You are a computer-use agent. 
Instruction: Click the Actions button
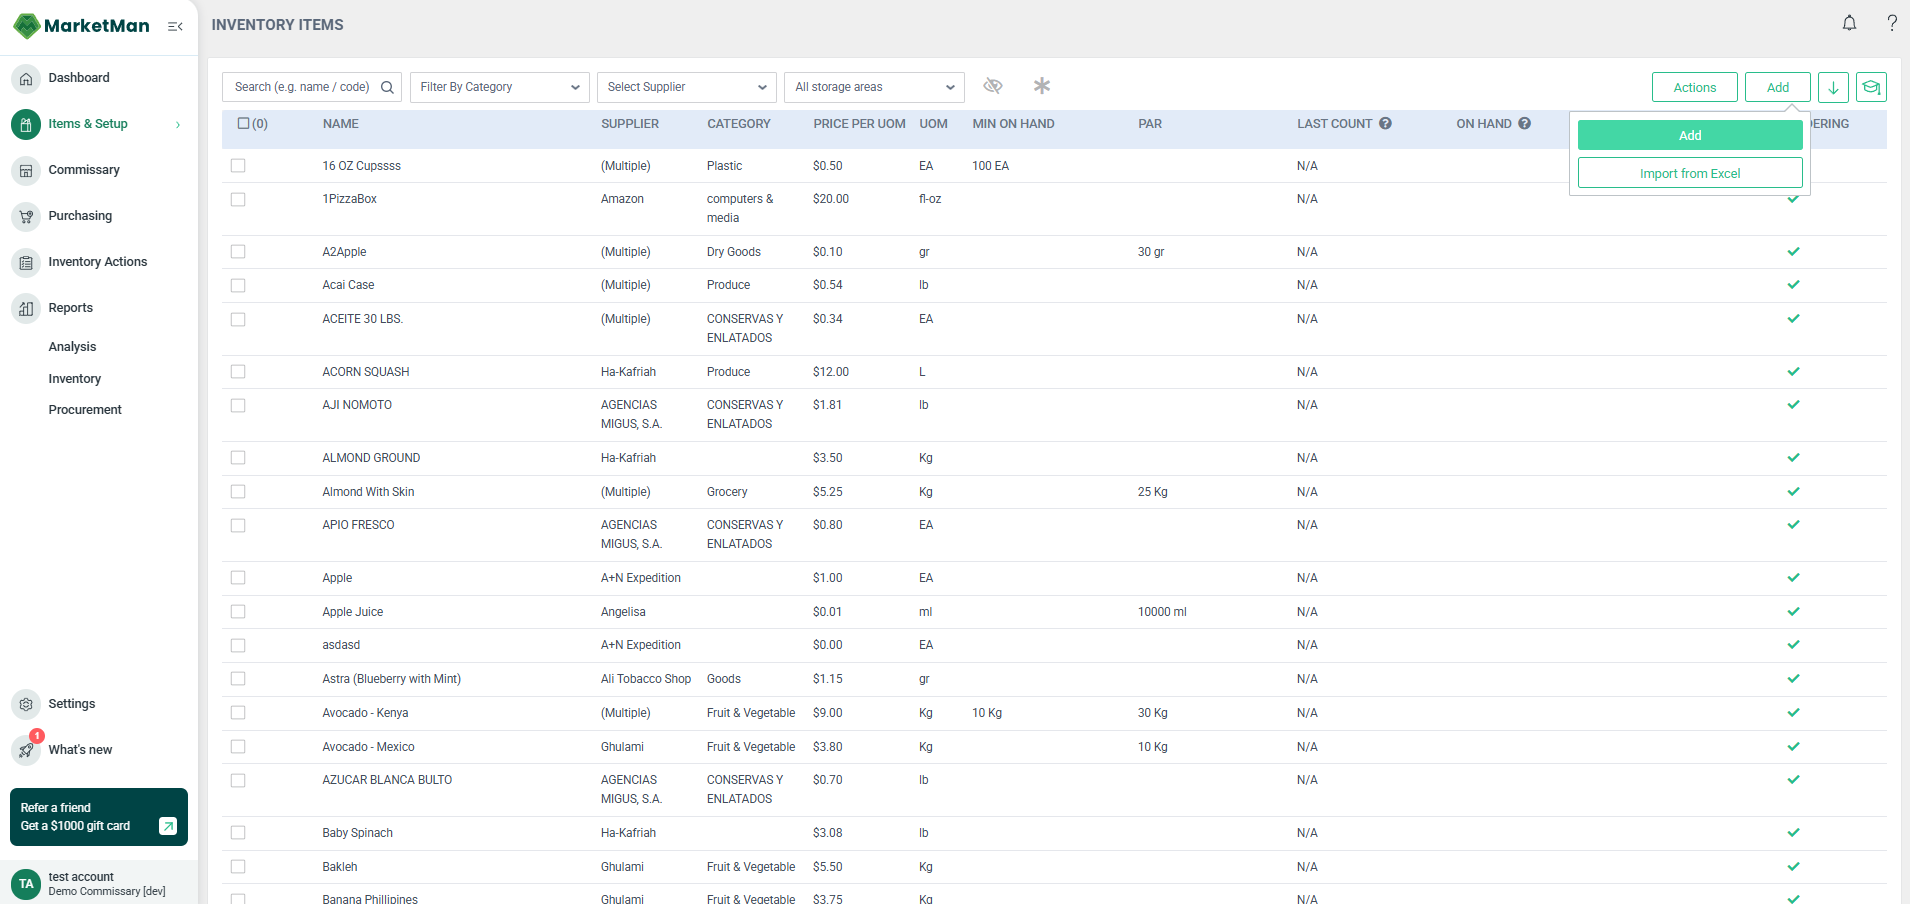click(x=1694, y=87)
